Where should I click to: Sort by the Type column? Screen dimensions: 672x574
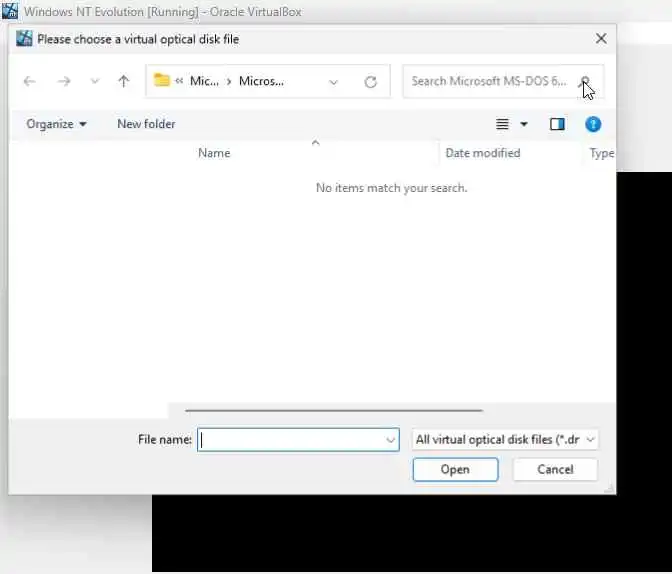pos(602,153)
